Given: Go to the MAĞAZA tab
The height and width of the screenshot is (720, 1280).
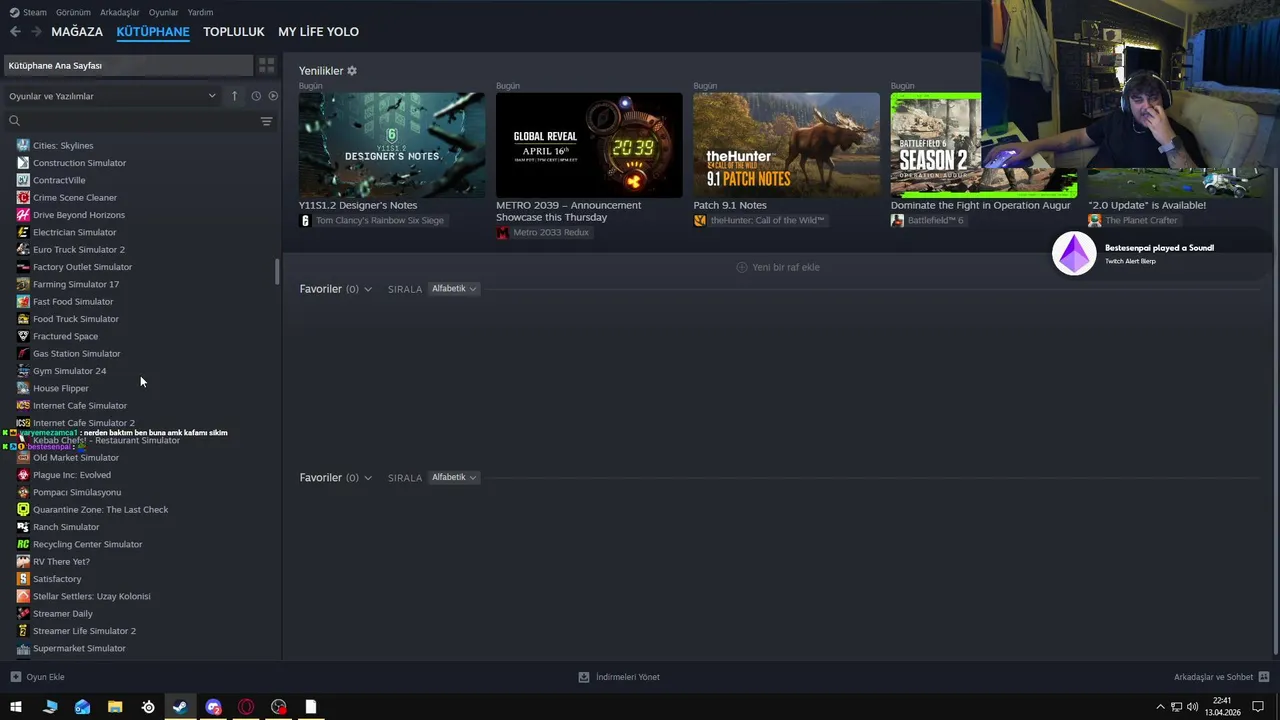Looking at the screenshot, I should [77, 32].
